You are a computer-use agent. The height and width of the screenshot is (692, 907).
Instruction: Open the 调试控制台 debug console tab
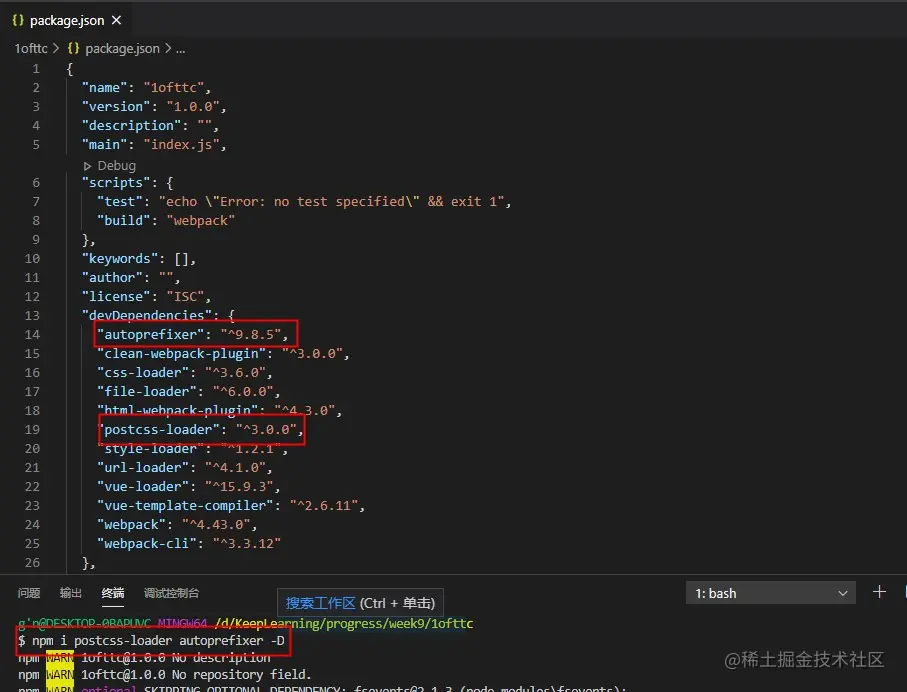[x=171, y=593]
